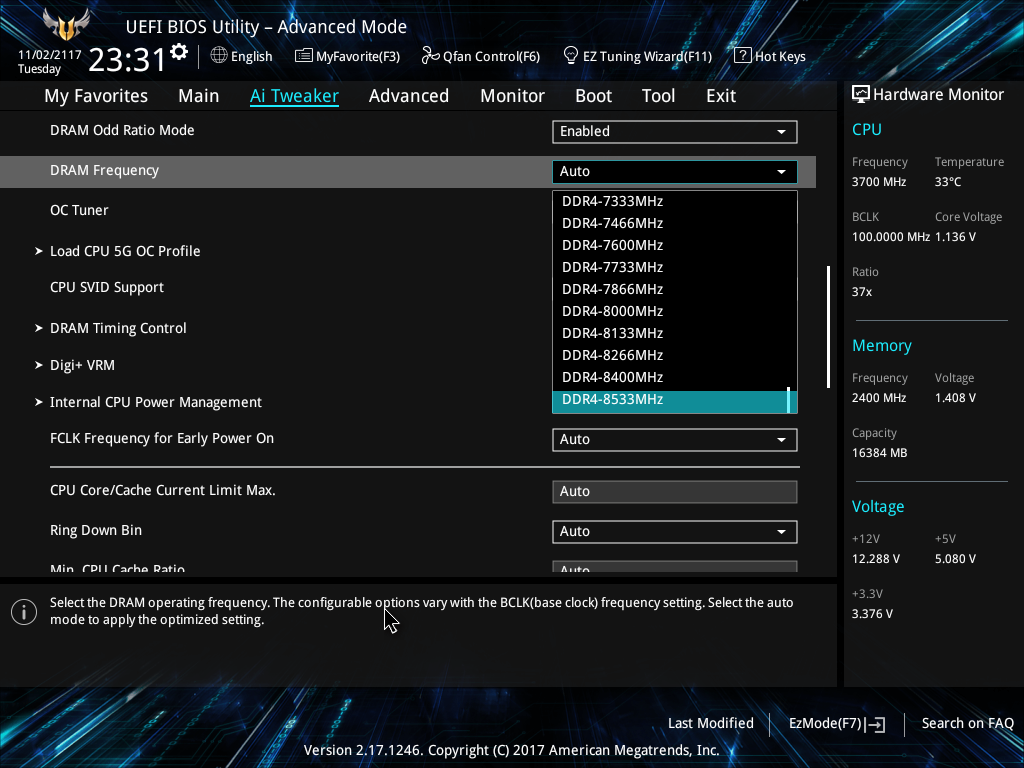Viewport: 1024px width, 768px height.
Task: Click the MyFavorite list icon
Action: click(304, 56)
